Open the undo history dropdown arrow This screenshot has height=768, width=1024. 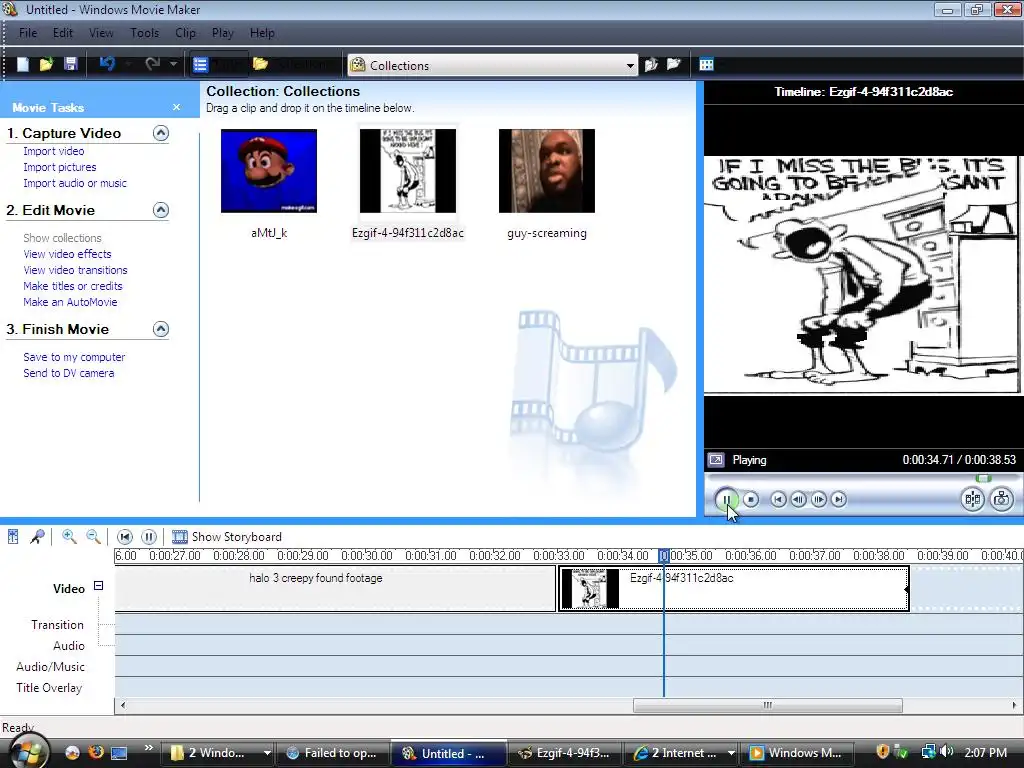(128, 64)
